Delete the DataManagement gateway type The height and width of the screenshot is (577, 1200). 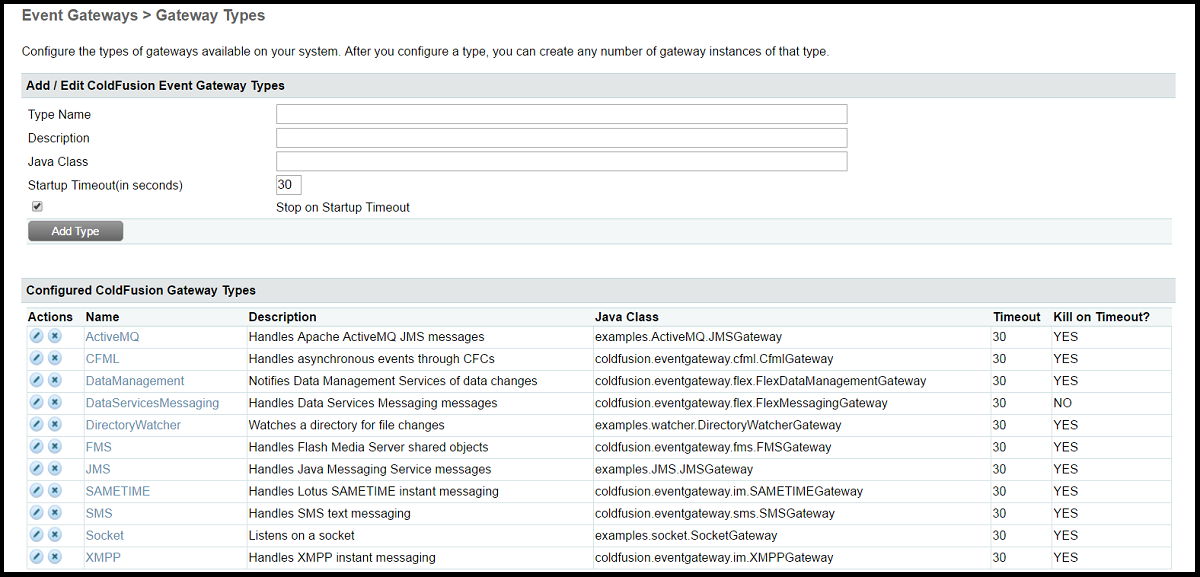55,381
